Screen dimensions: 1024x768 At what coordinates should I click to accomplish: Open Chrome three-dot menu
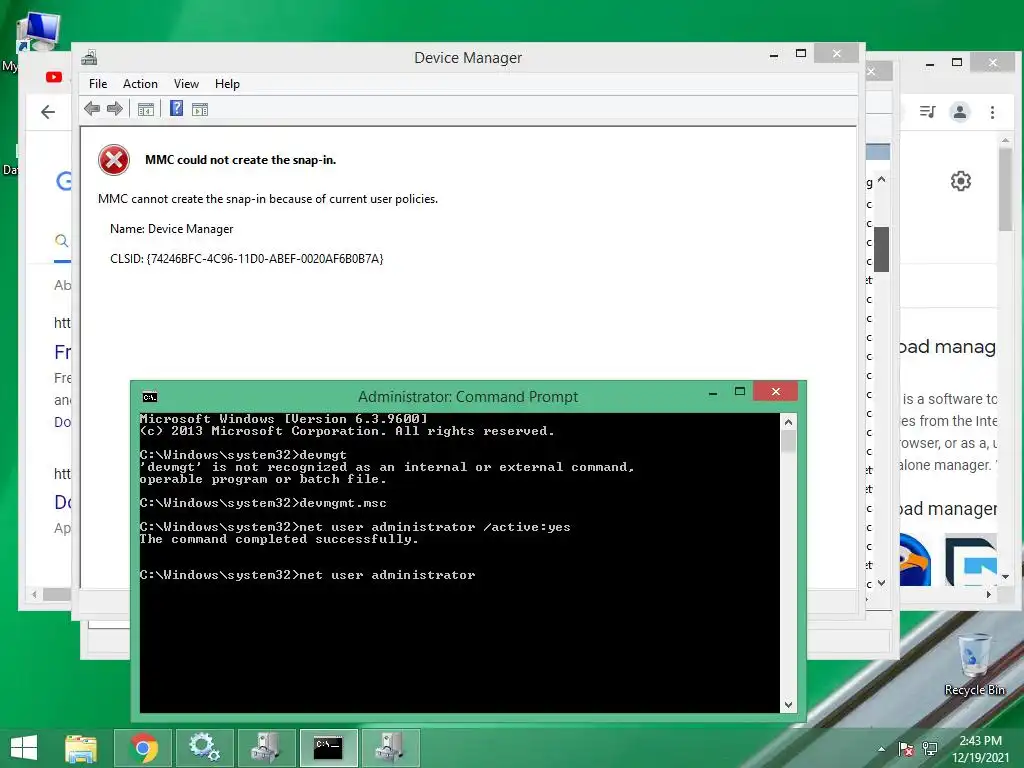(992, 112)
